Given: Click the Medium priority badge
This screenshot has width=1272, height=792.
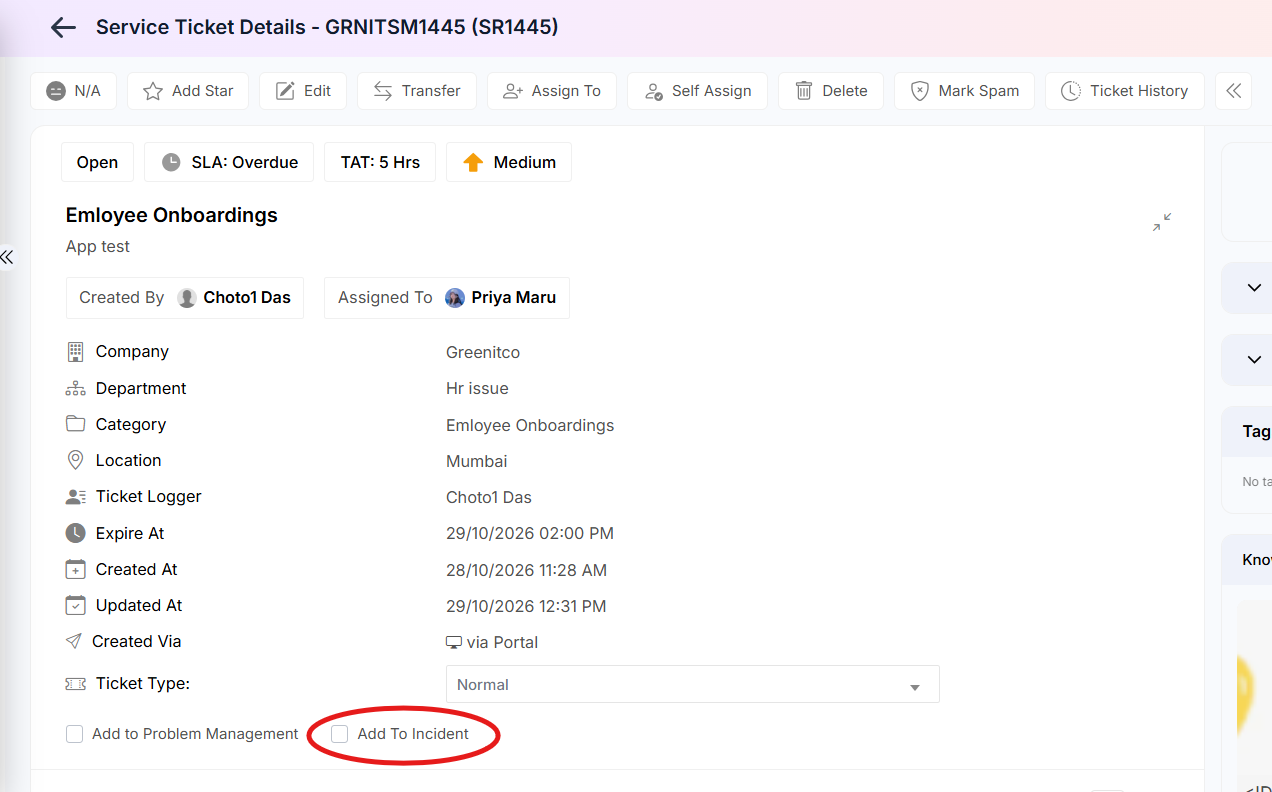Looking at the screenshot, I should 509,162.
